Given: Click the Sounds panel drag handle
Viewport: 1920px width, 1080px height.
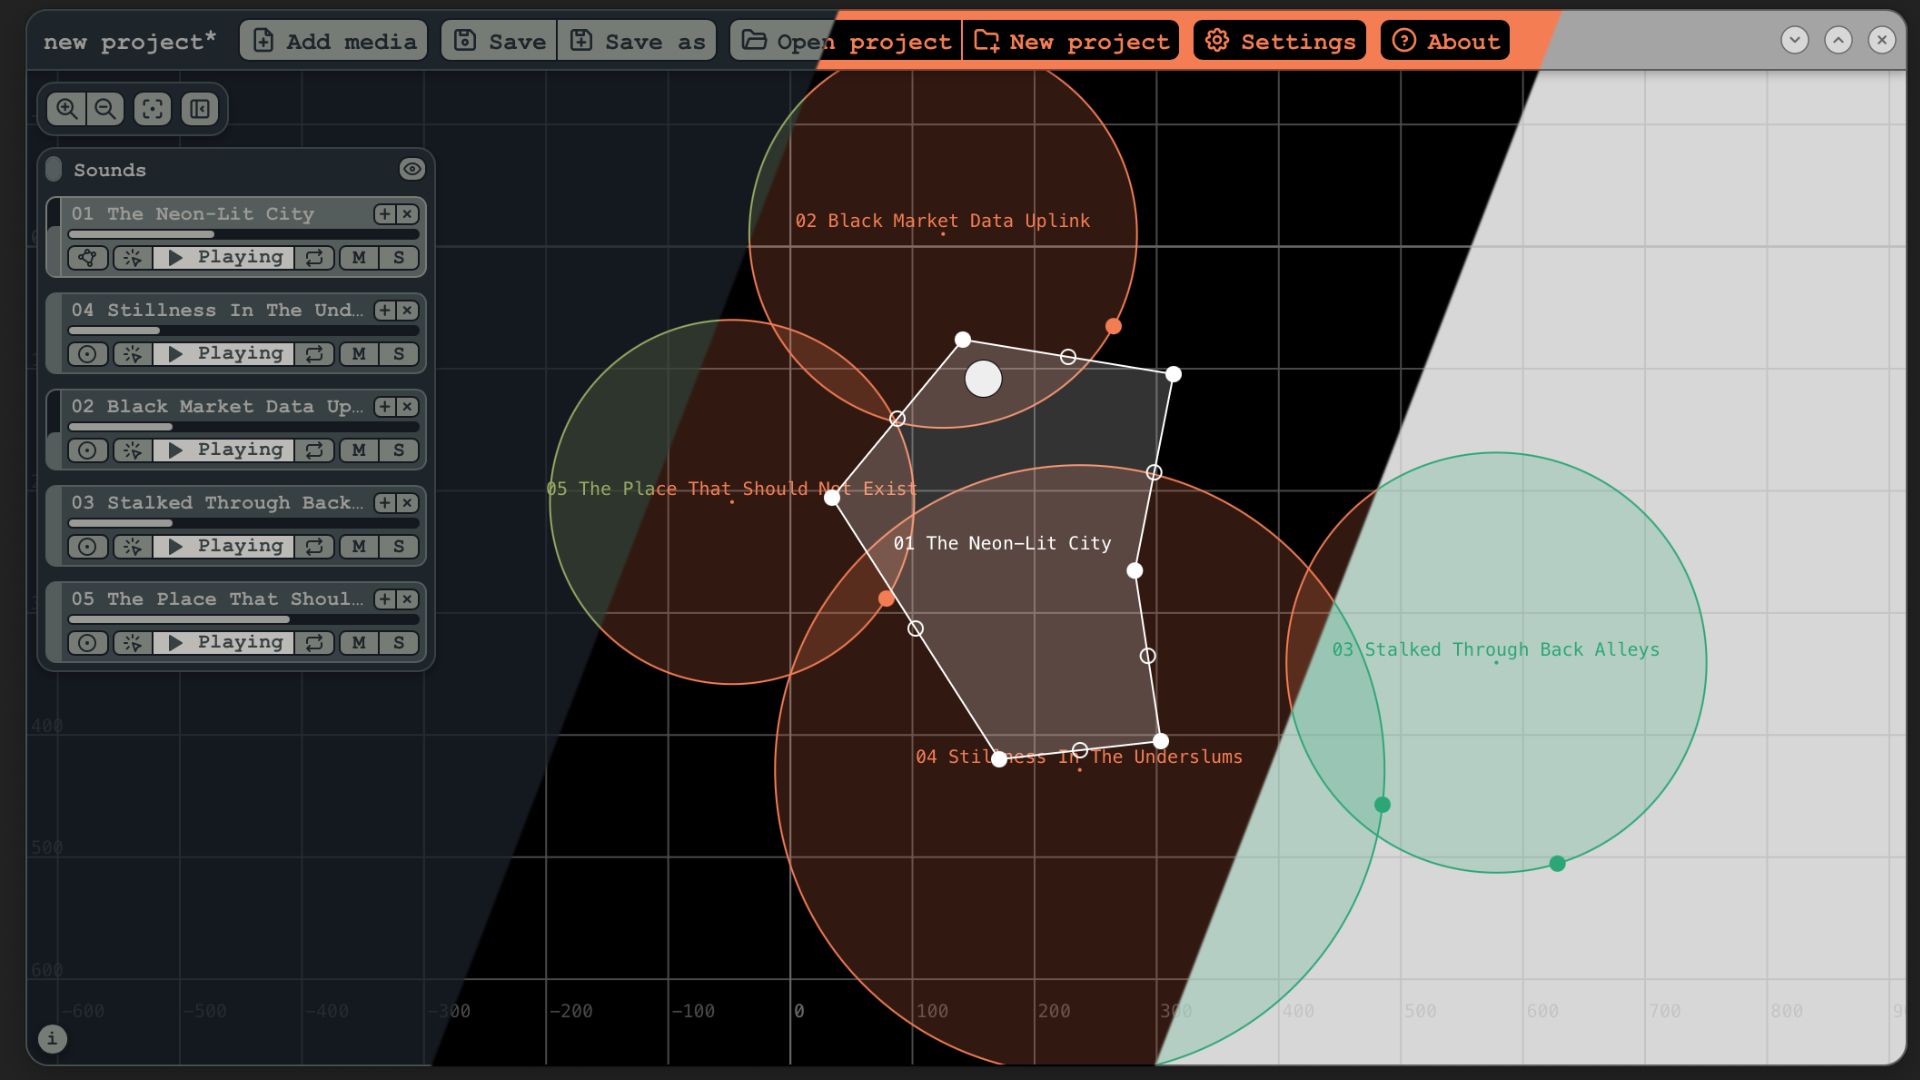Looking at the screenshot, I should (54, 169).
